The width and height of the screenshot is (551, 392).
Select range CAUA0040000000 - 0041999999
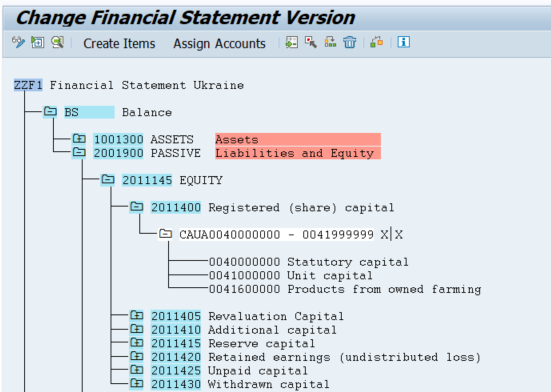click(x=277, y=234)
